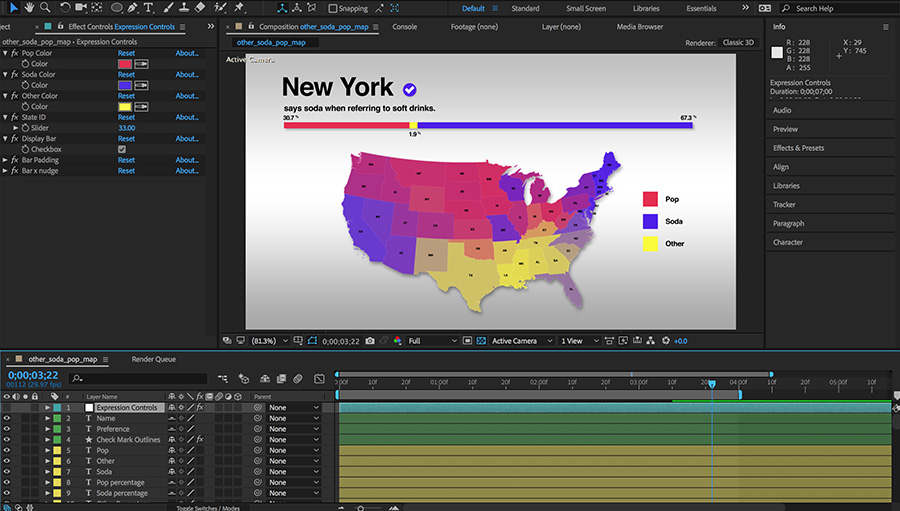Click the composition mini-flowchart icon in timeline
Viewport: 900px width, 511px height.
click(x=223, y=378)
